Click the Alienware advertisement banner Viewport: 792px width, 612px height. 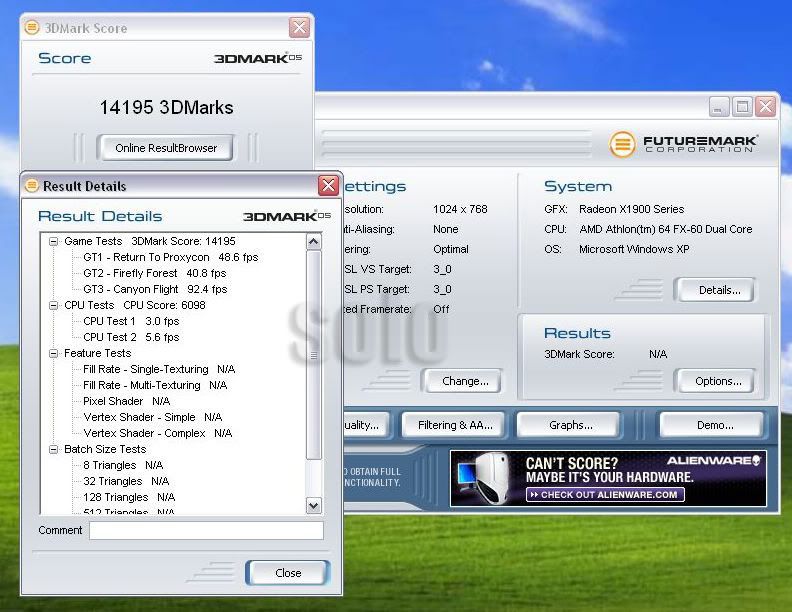[x=608, y=479]
